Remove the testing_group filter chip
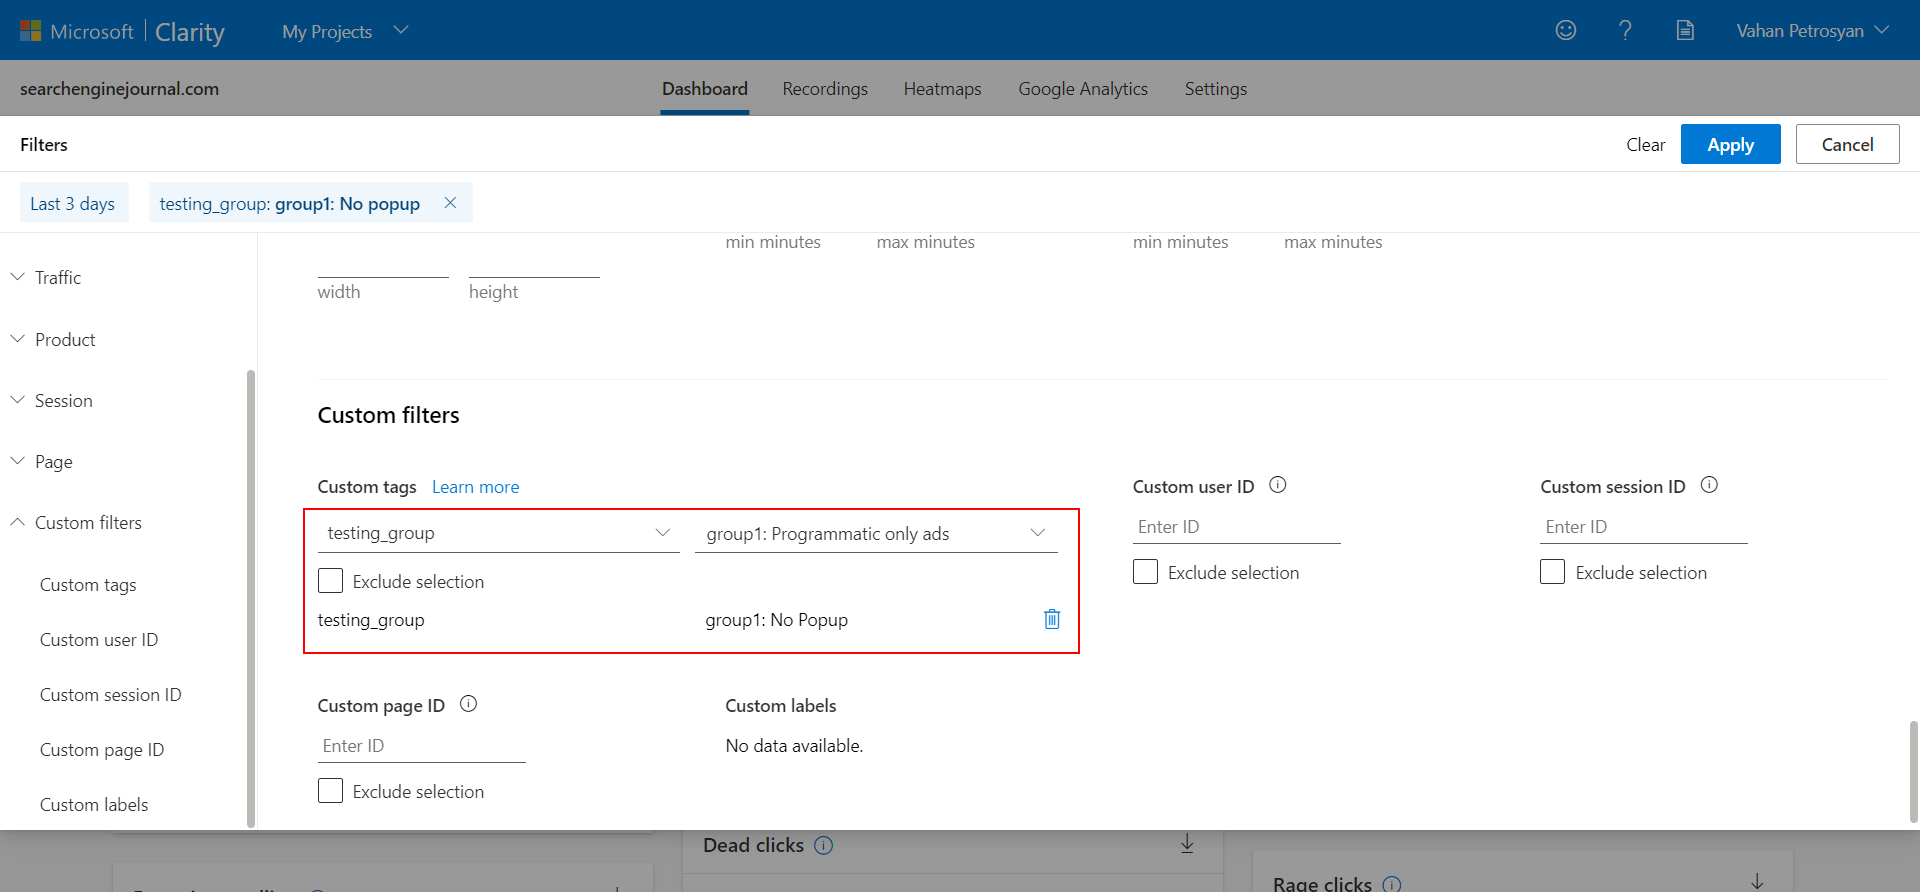 [450, 203]
